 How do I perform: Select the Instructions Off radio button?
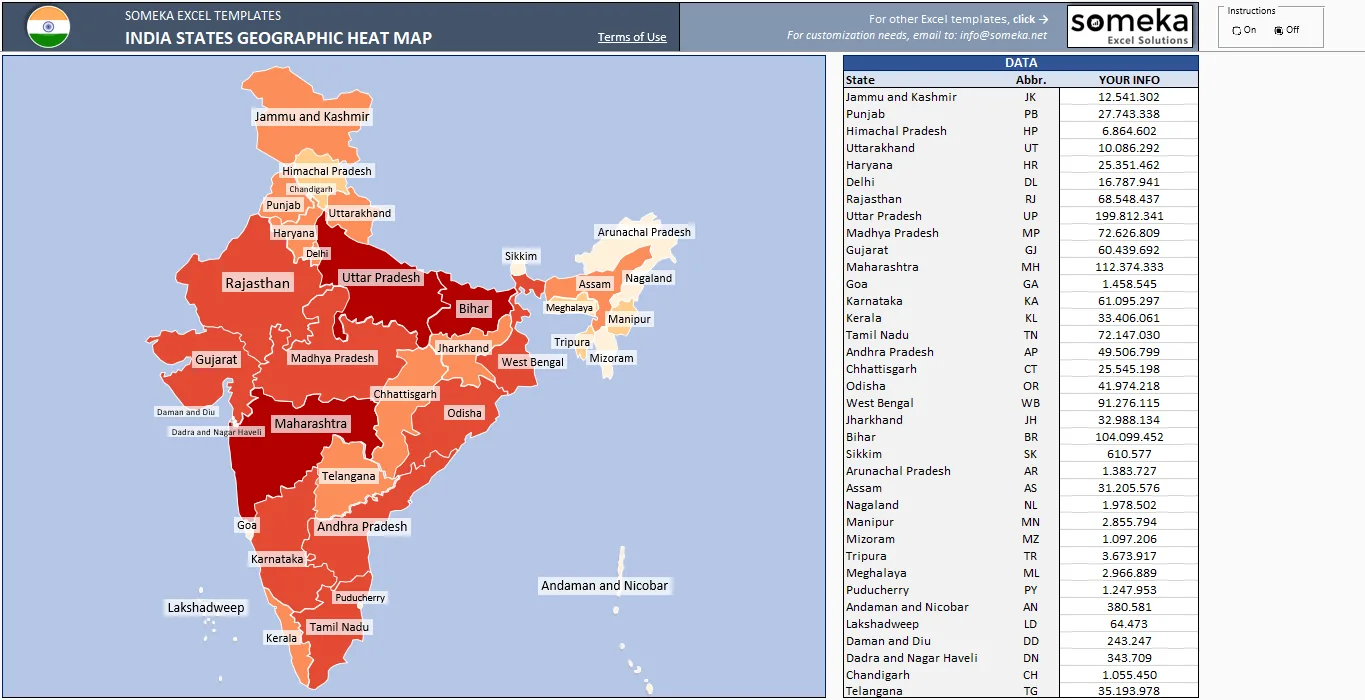1279,30
